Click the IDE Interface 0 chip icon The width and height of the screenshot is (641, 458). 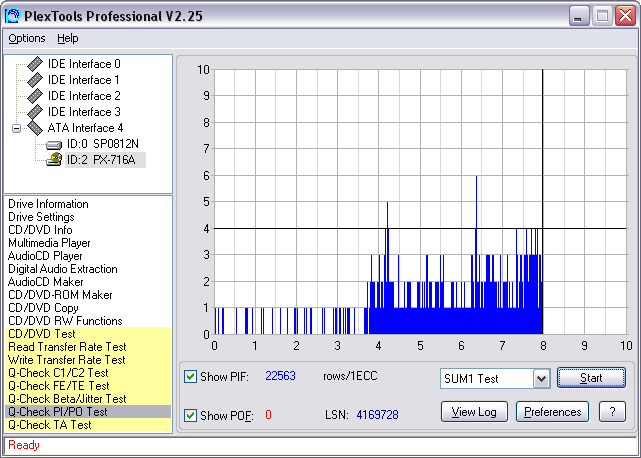35,64
